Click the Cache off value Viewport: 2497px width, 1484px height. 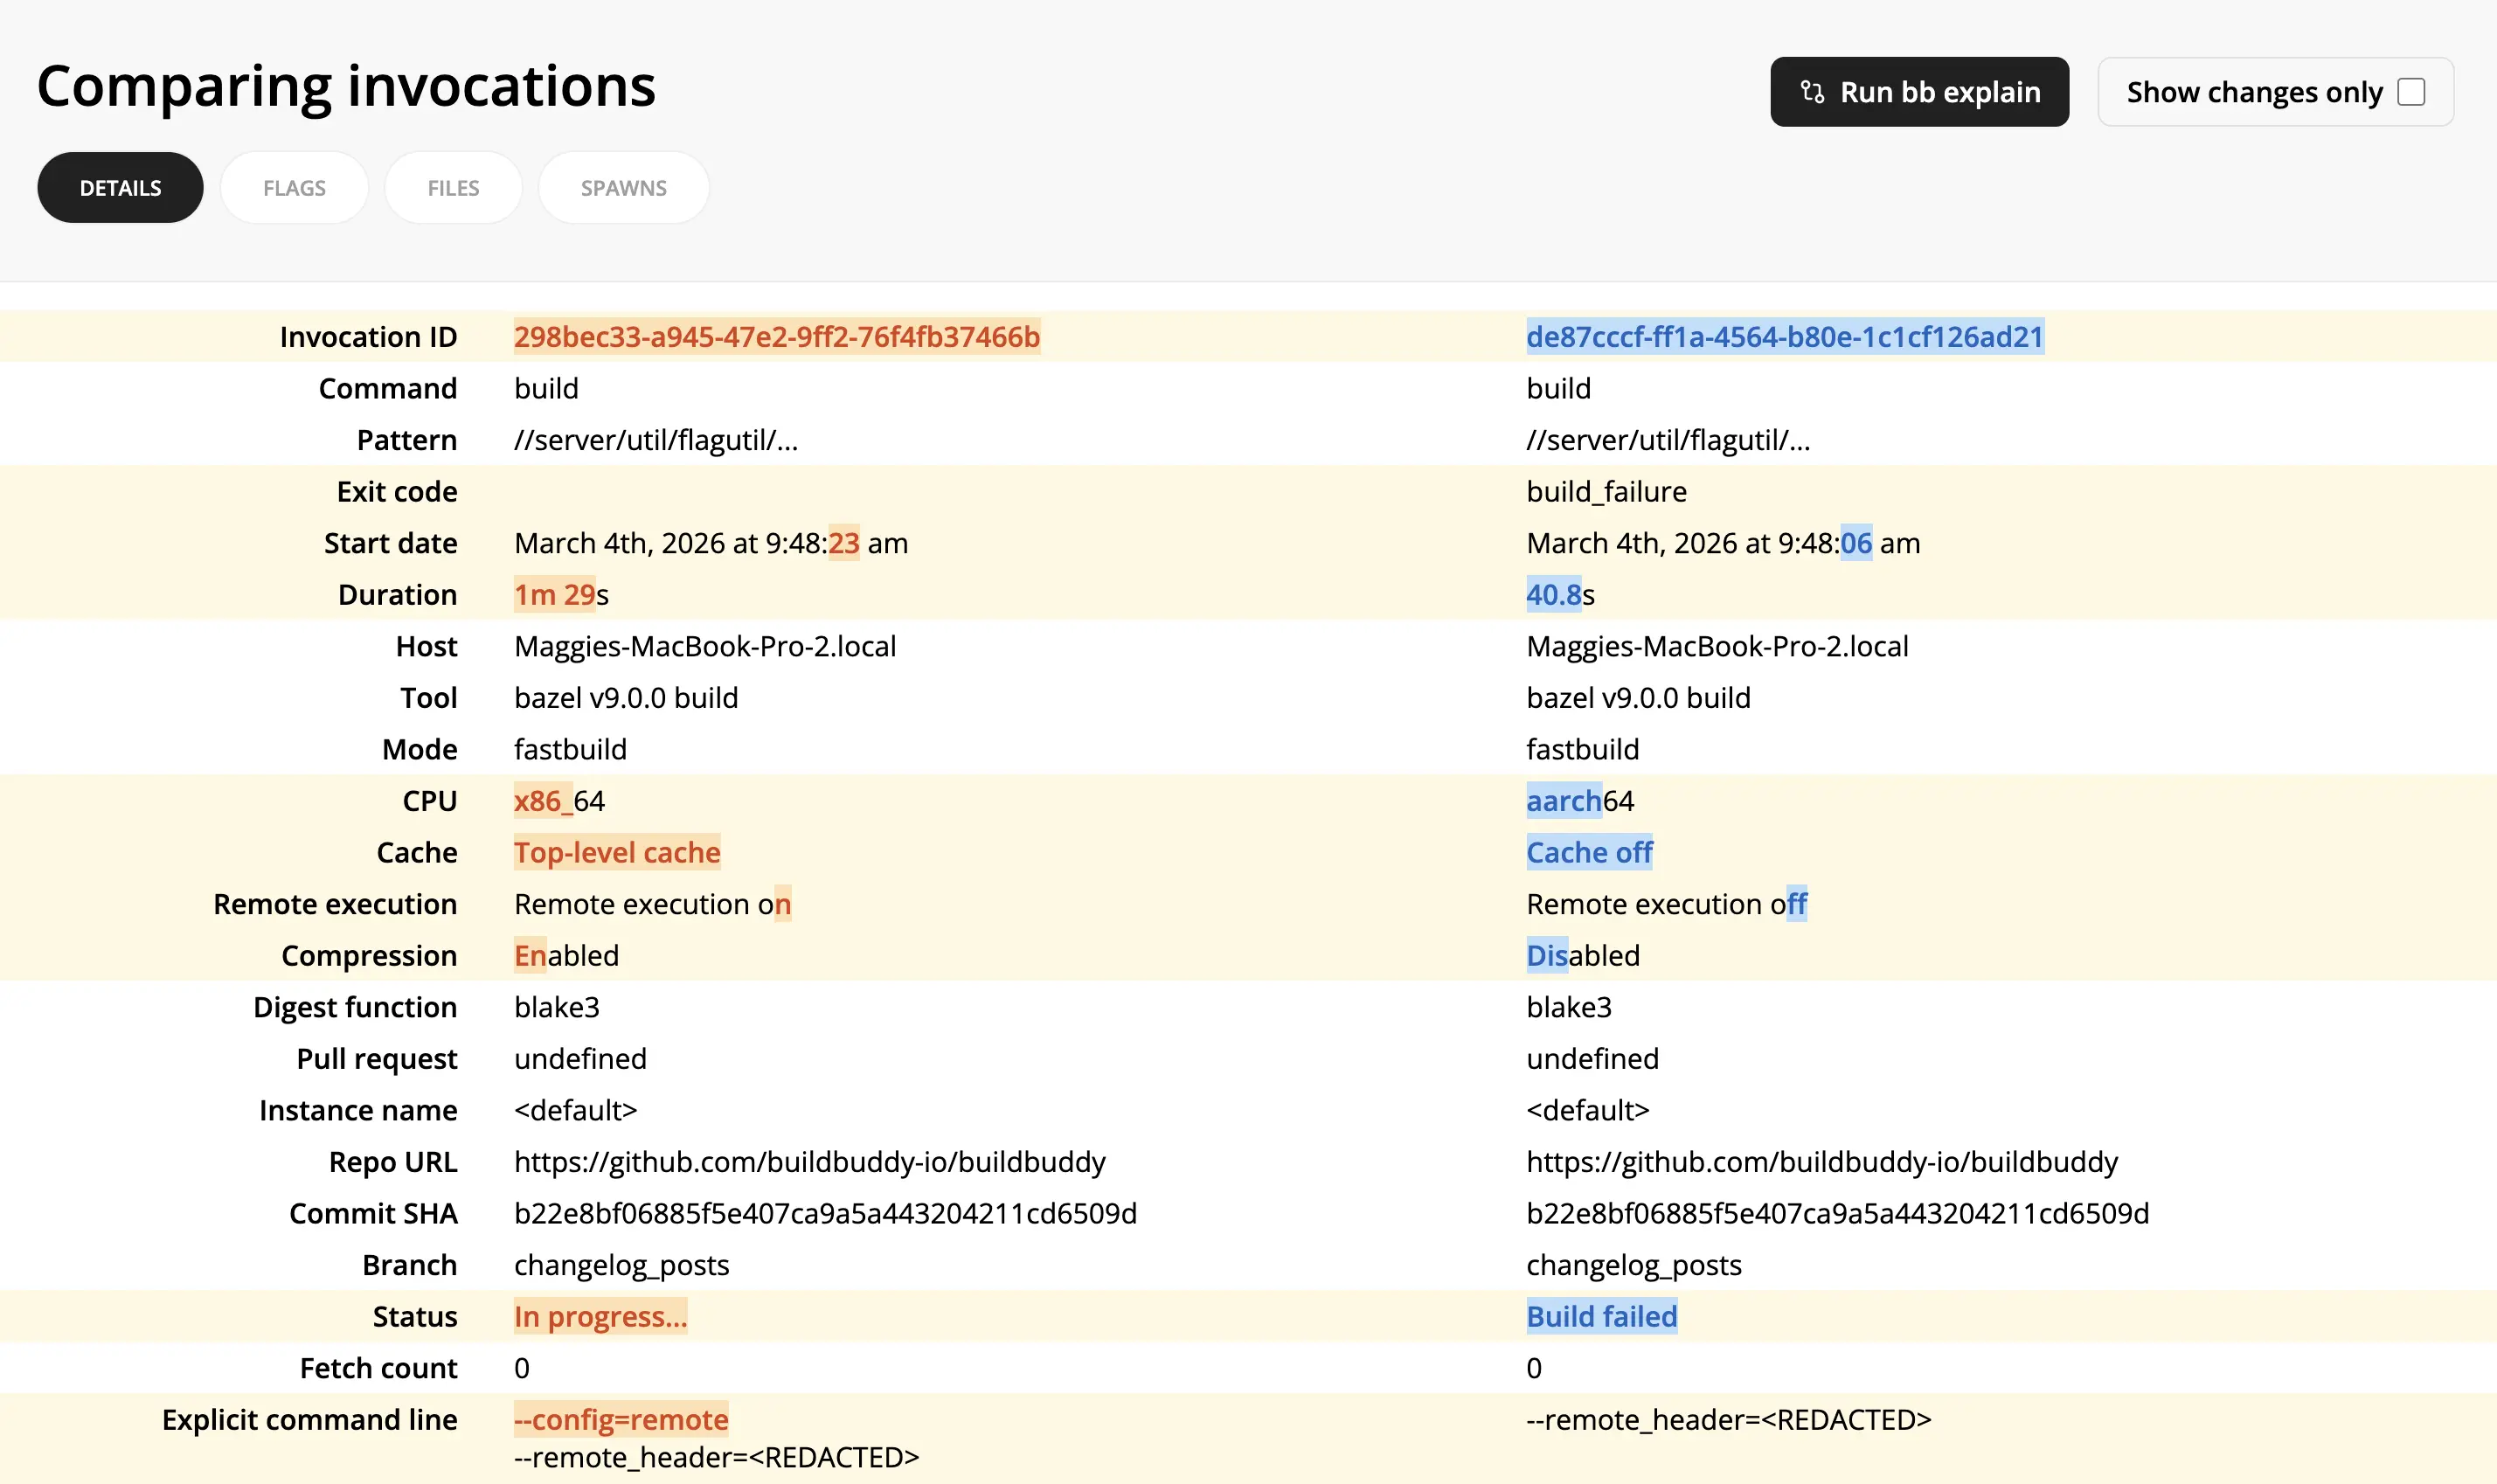tap(1589, 853)
